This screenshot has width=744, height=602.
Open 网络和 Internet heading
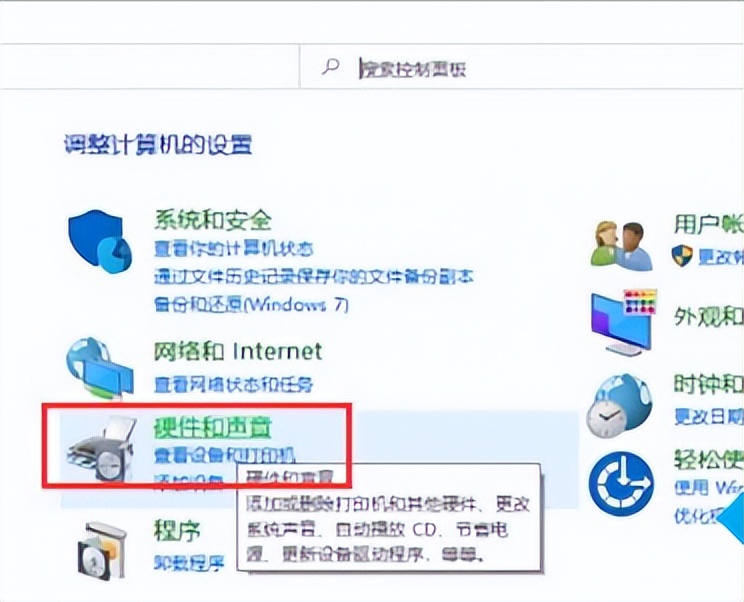[238, 351]
